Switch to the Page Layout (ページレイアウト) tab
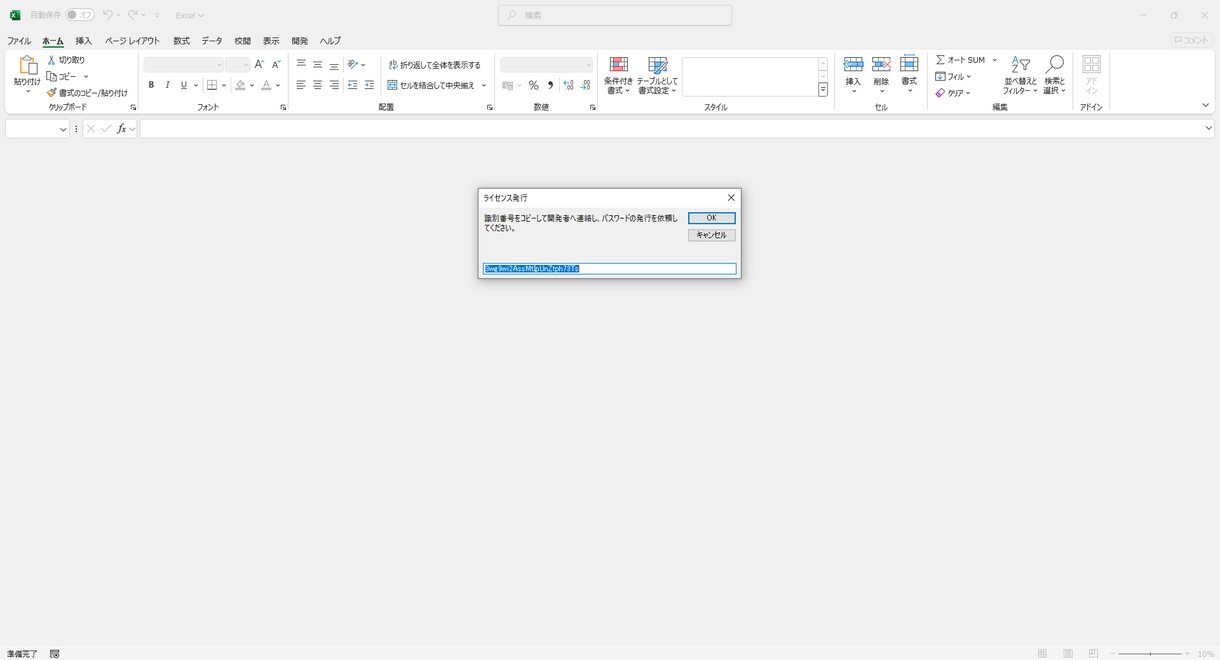1220x660 pixels. coord(132,41)
